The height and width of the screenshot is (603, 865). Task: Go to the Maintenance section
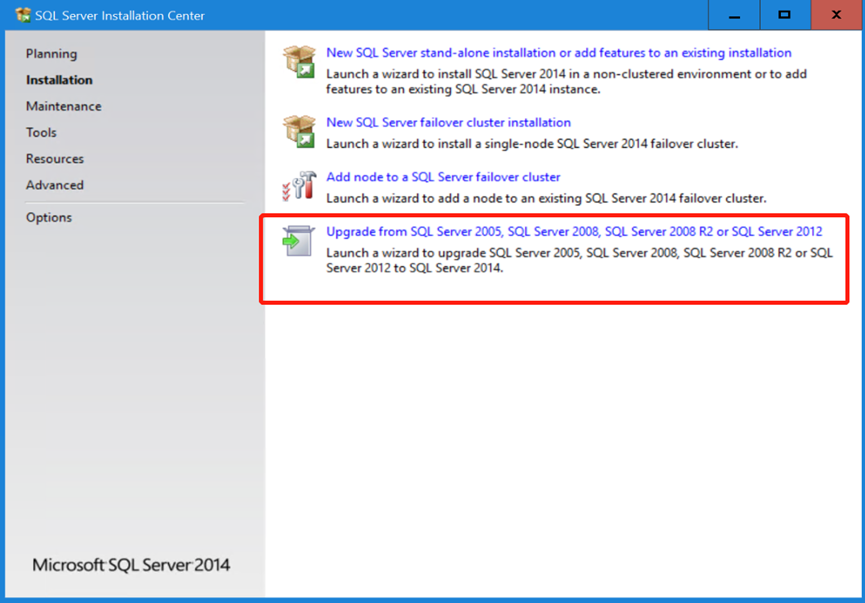[x=63, y=106]
